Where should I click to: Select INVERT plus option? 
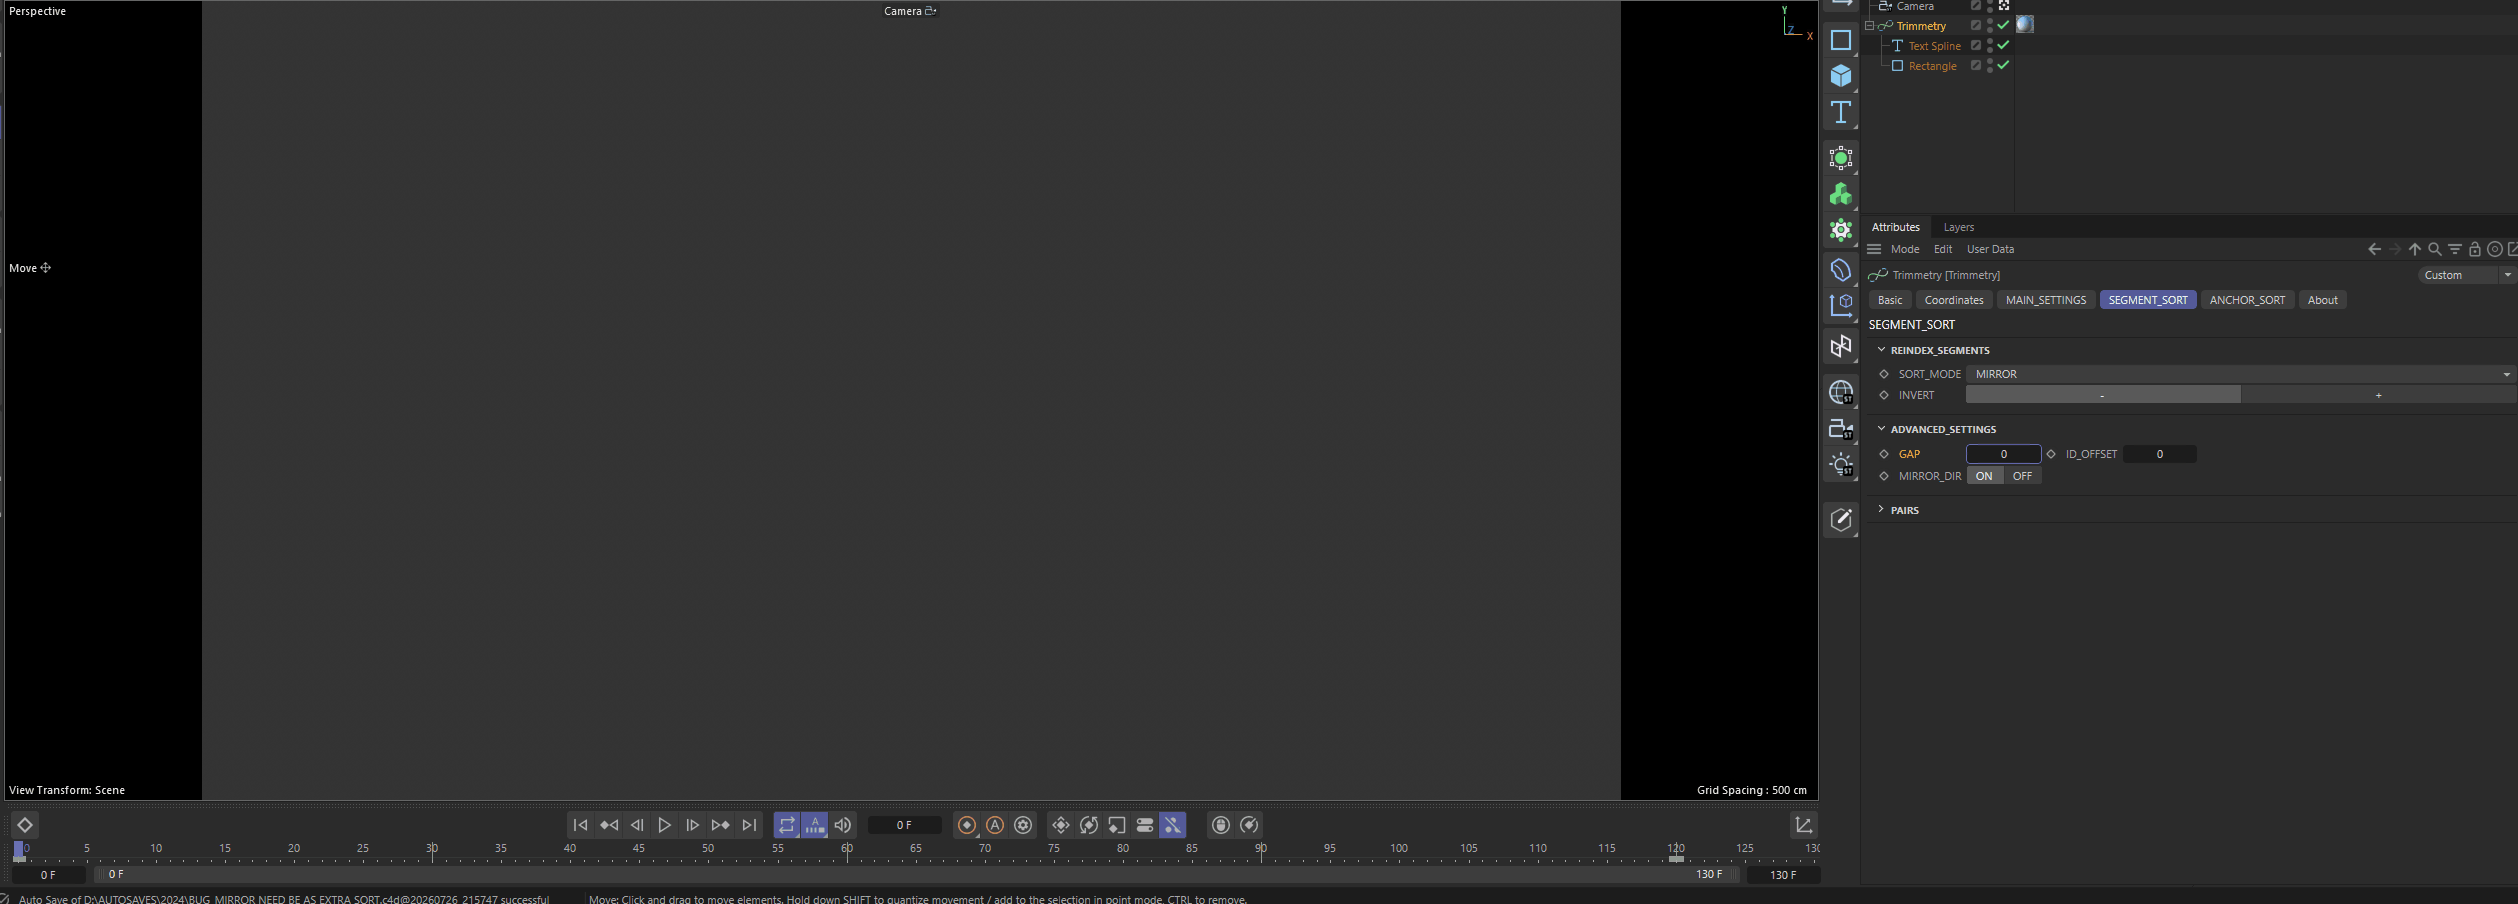2378,395
